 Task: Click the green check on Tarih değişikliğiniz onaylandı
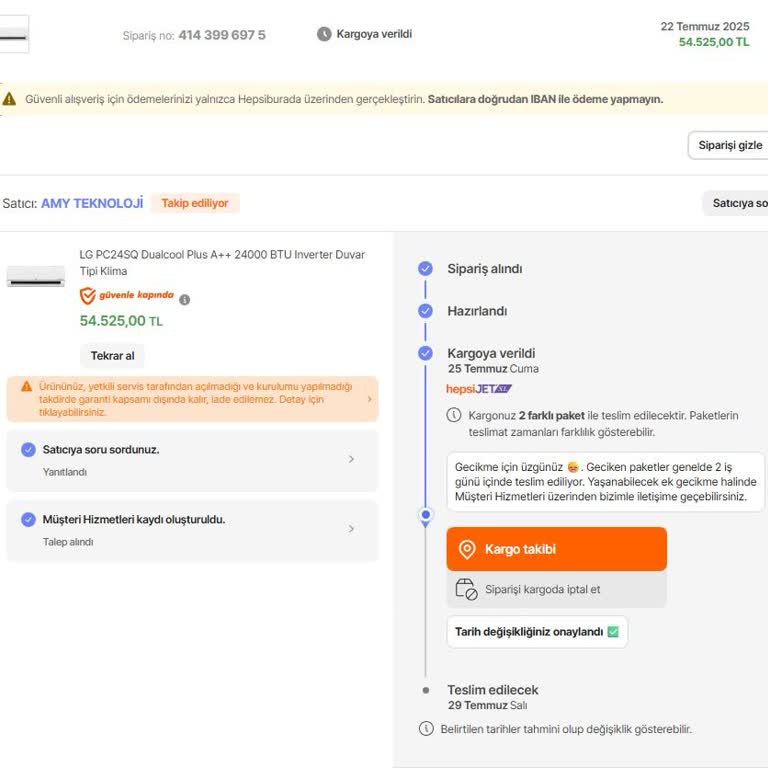pyautogui.click(x=613, y=632)
